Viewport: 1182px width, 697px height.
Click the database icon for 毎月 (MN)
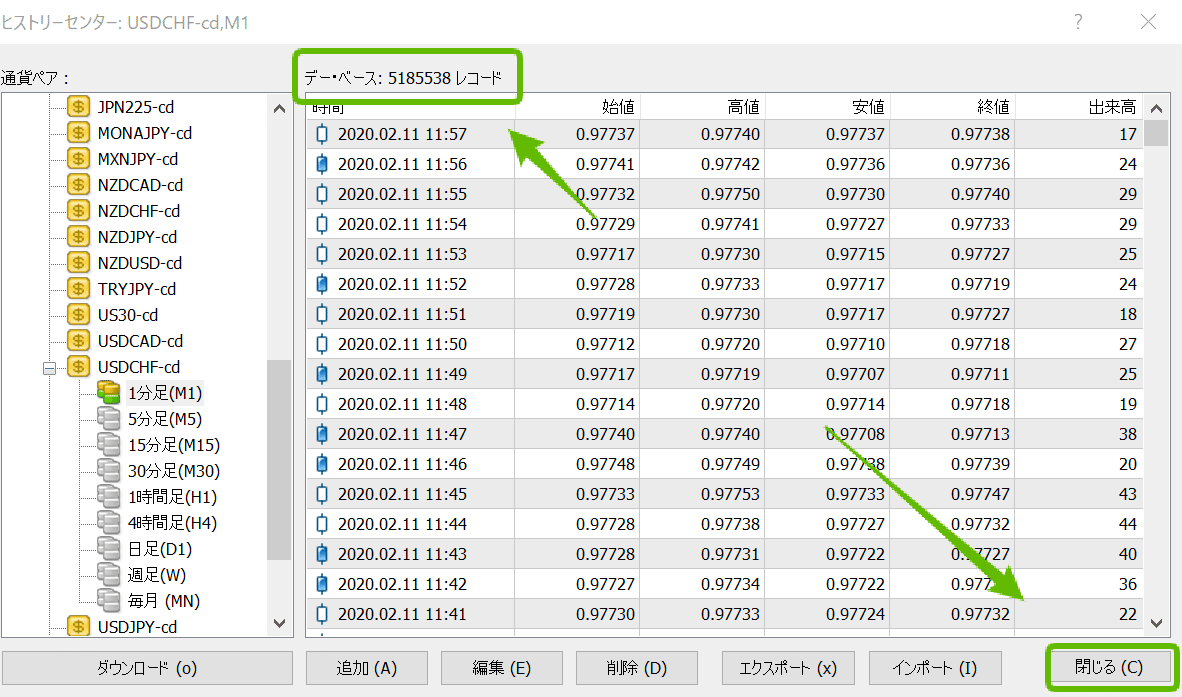pyautogui.click(x=109, y=601)
